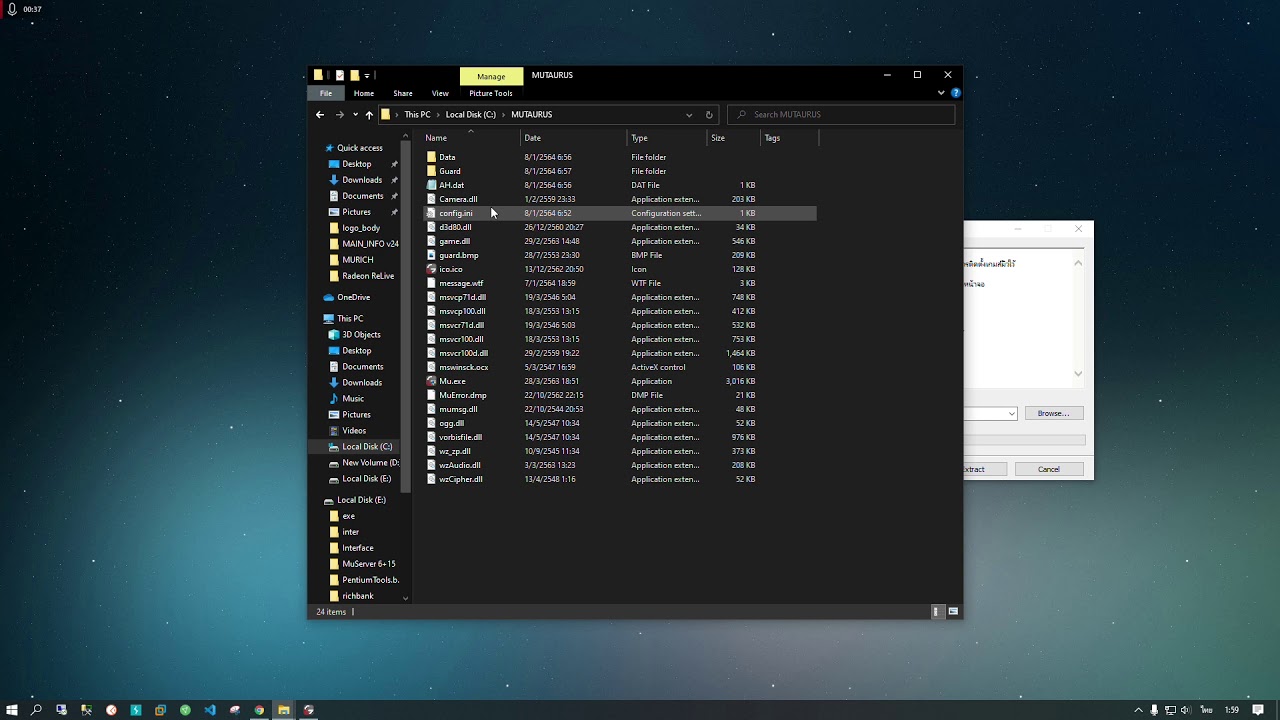The width and height of the screenshot is (1280, 720).
Task: Open network status in system tray
Action: (x=1170, y=710)
